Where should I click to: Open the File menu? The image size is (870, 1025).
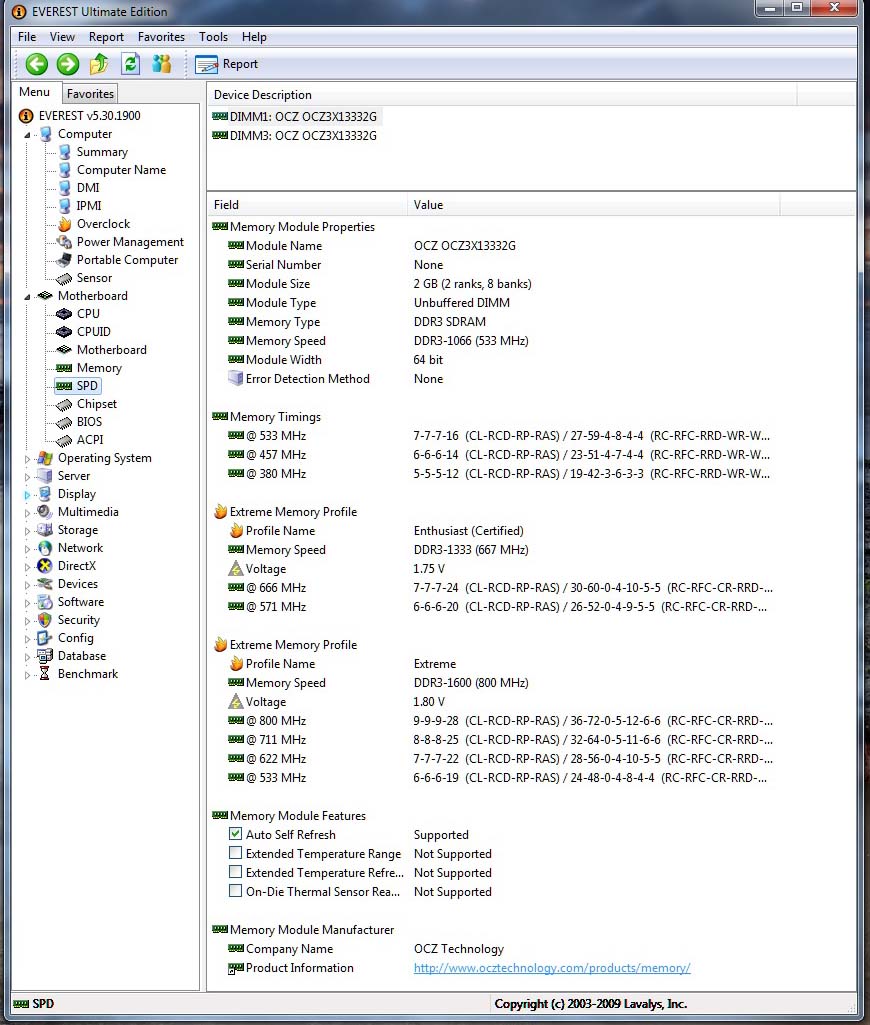(27, 37)
